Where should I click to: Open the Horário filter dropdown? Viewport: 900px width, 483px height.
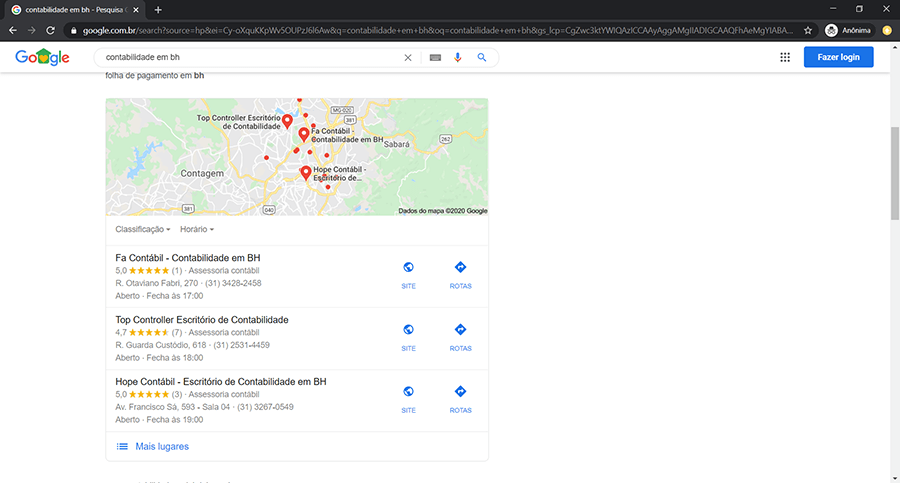[x=197, y=229]
